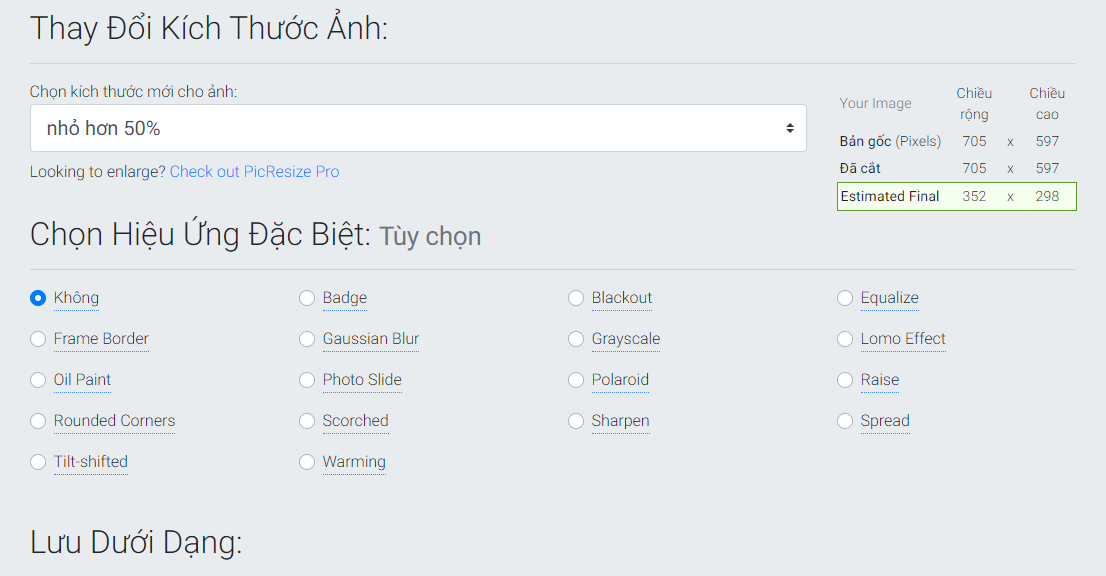Image resolution: width=1106 pixels, height=576 pixels.
Task: Select the Lomo Effect radio button
Action: pos(845,339)
